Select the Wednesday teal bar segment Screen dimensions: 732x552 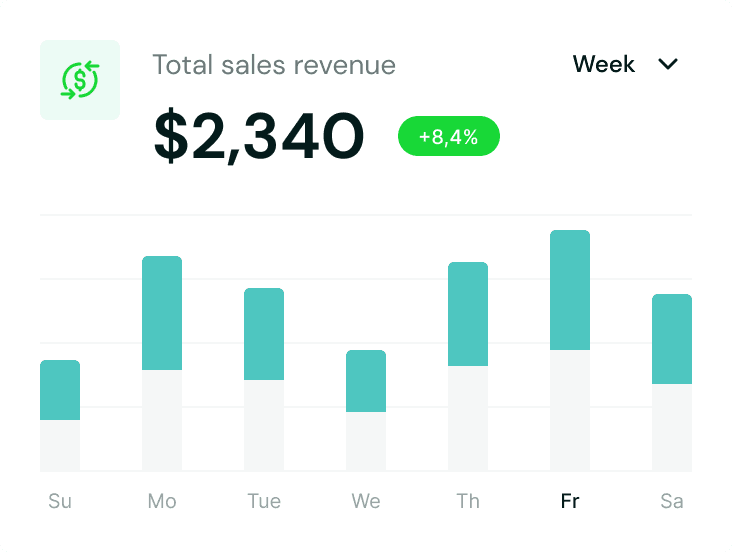[366, 381]
